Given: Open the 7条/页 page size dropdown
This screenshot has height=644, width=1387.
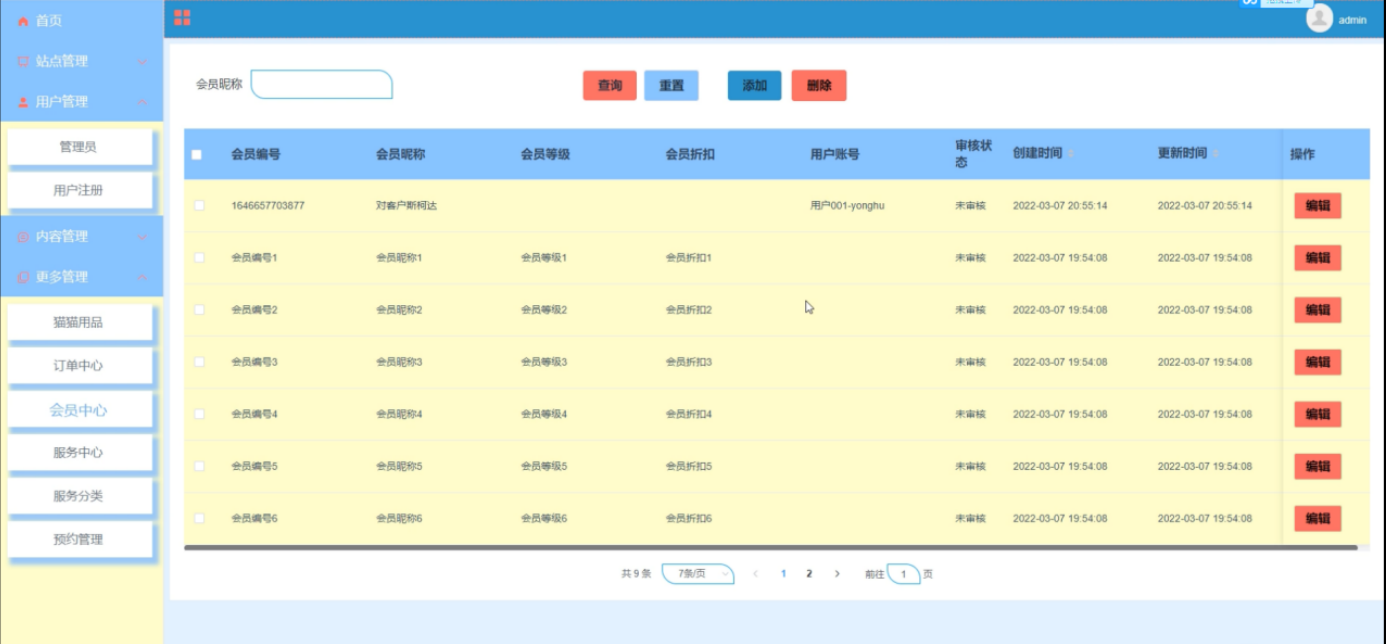Looking at the screenshot, I should [698, 574].
